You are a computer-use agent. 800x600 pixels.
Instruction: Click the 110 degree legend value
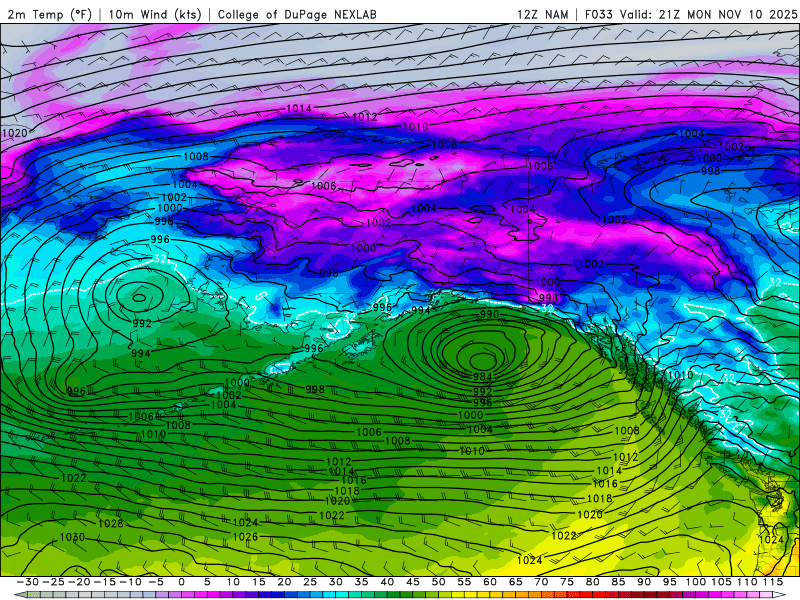click(x=747, y=582)
